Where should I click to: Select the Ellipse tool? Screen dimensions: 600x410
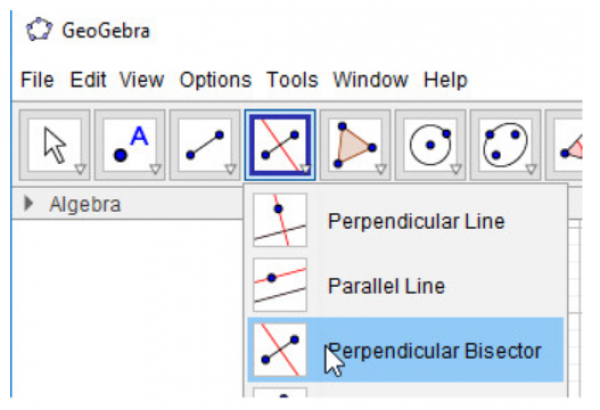(504, 143)
